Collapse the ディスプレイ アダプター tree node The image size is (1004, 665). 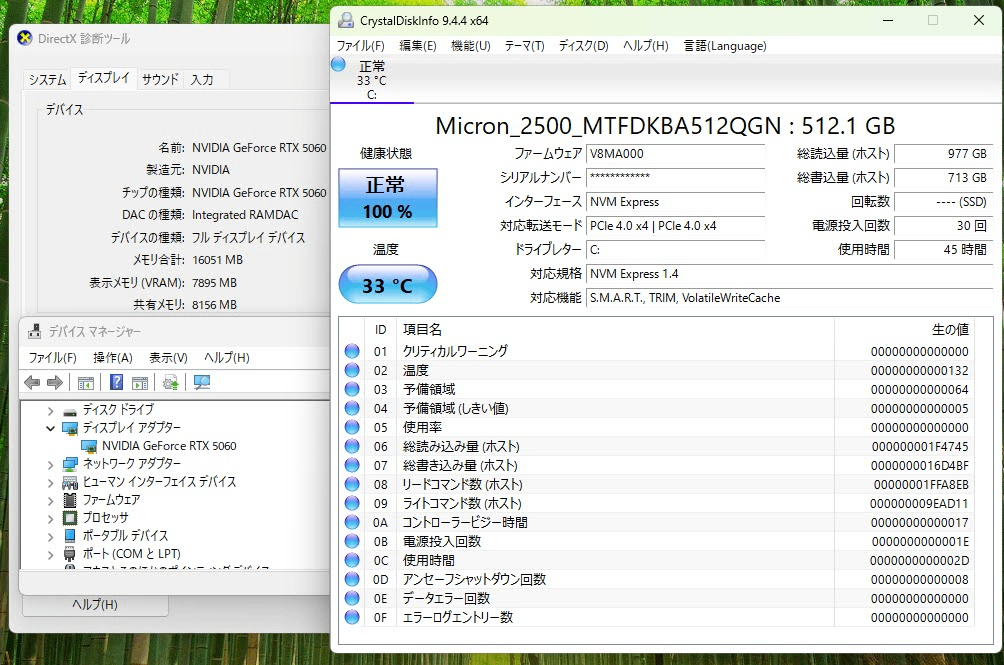click(51, 428)
